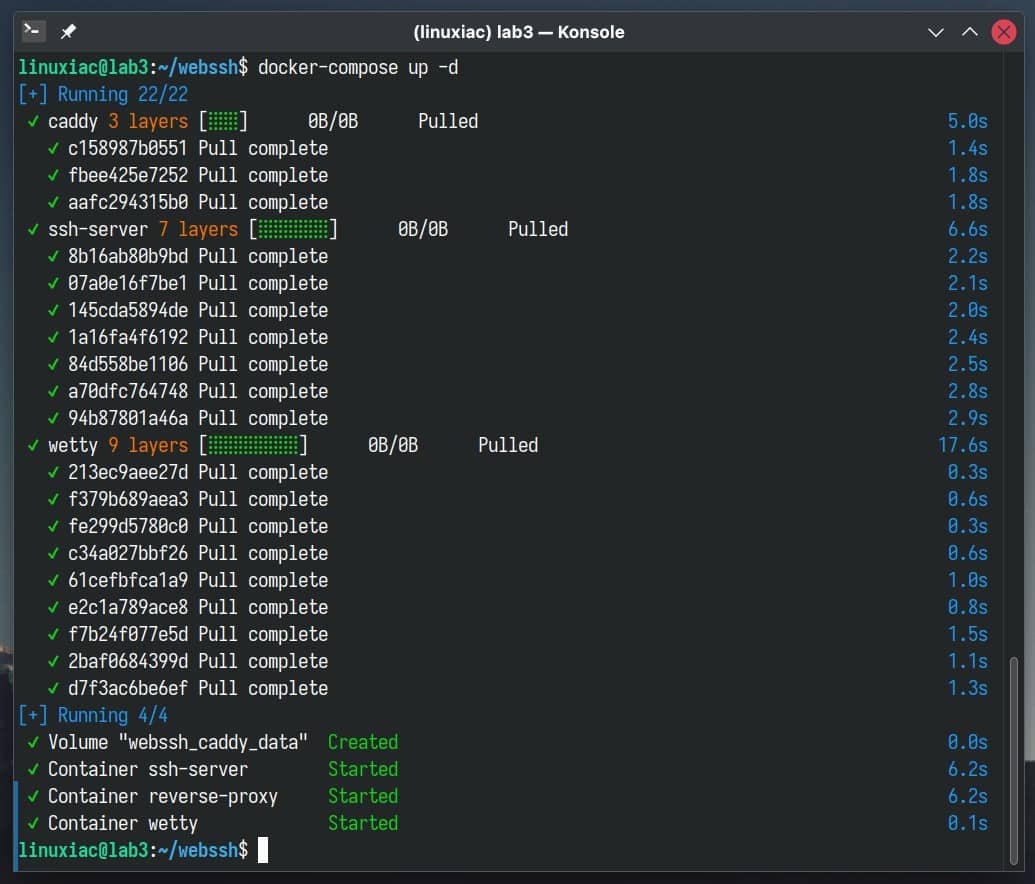Click the up-chevron control in the titlebar
Image resolution: width=1035 pixels, height=884 pixels.
[969, 32]
